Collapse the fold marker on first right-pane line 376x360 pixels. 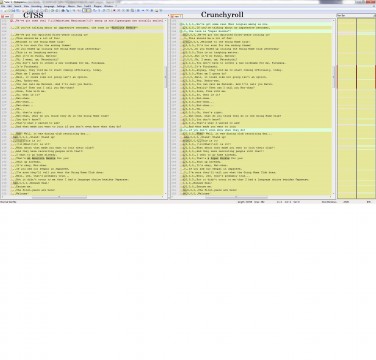pos(181,24)
